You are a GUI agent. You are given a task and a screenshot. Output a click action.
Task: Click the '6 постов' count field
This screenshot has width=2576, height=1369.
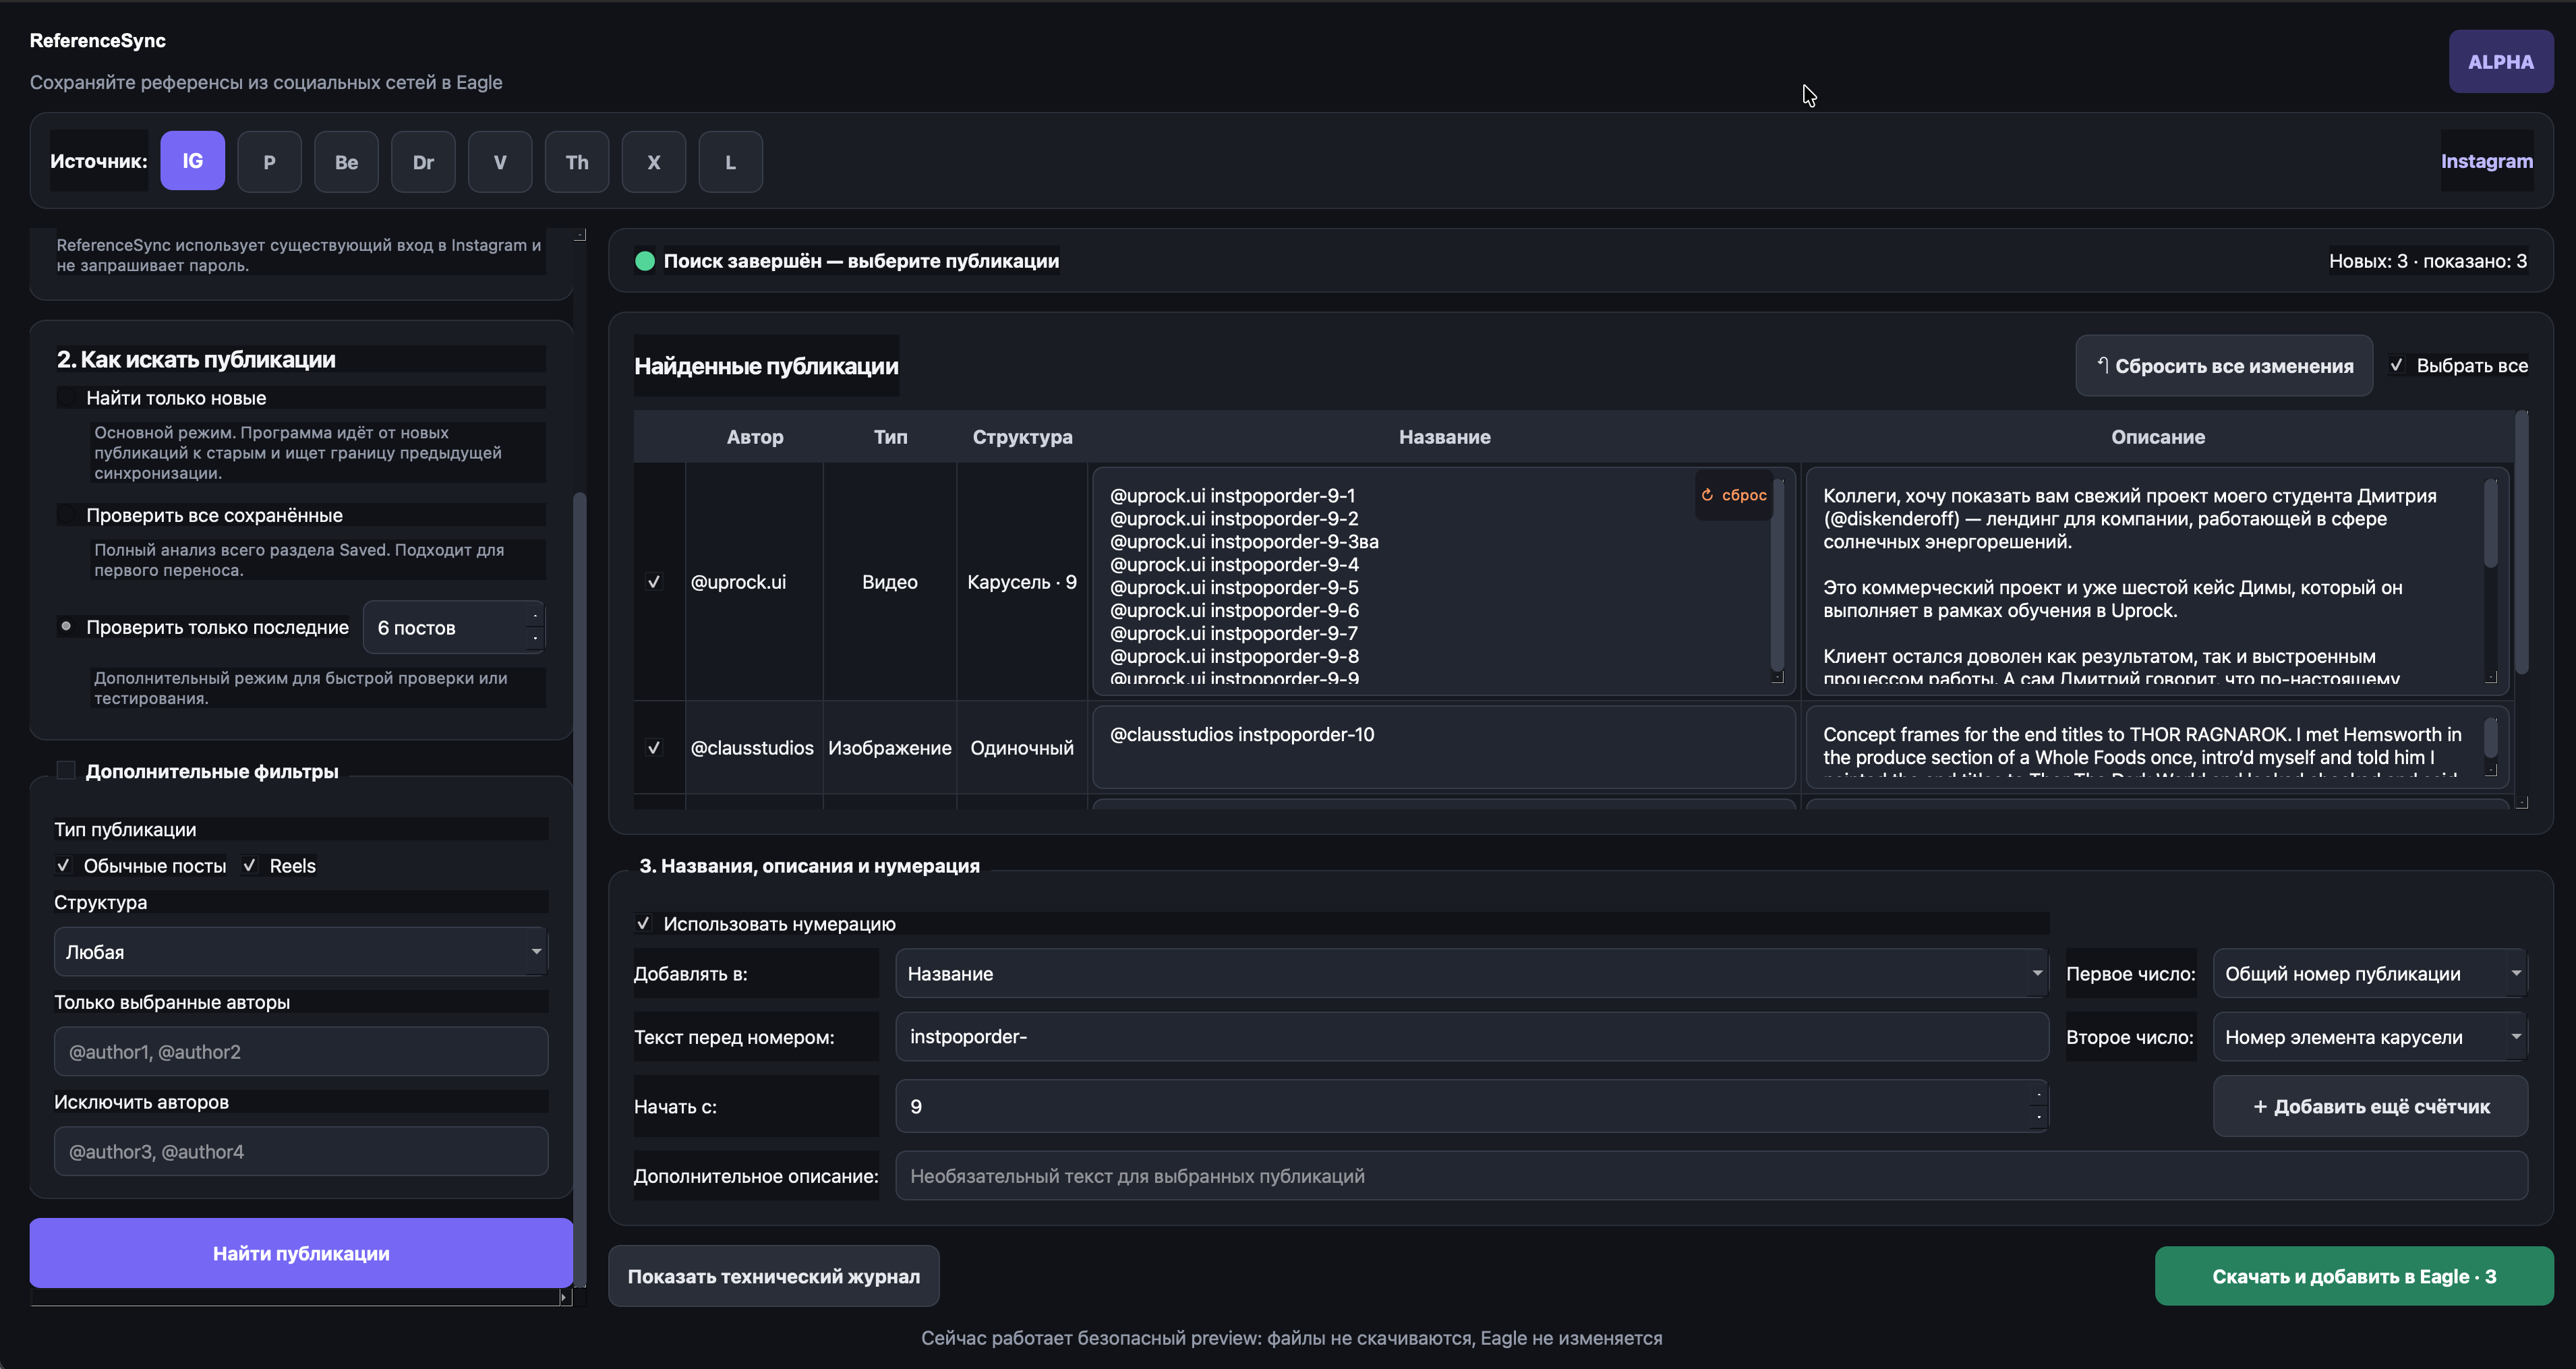click(x=454, y=627)
